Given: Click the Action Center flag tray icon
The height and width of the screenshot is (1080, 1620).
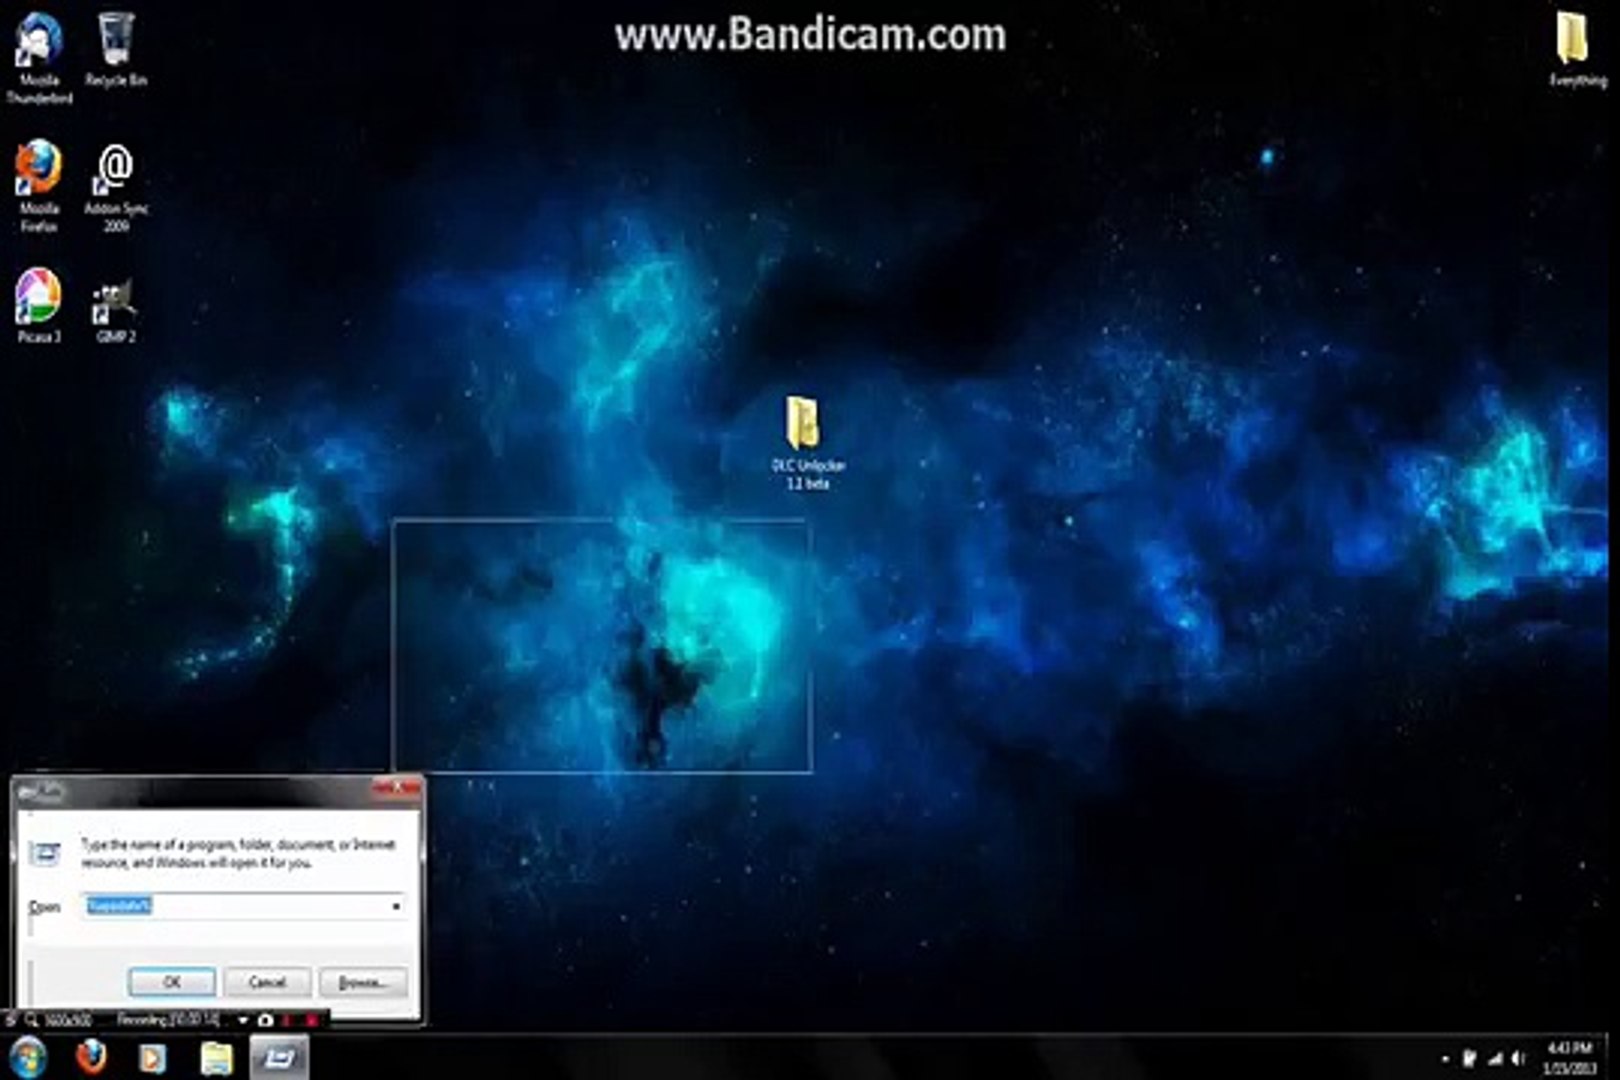Looking at the screenshot, I should [1469, 1058].
